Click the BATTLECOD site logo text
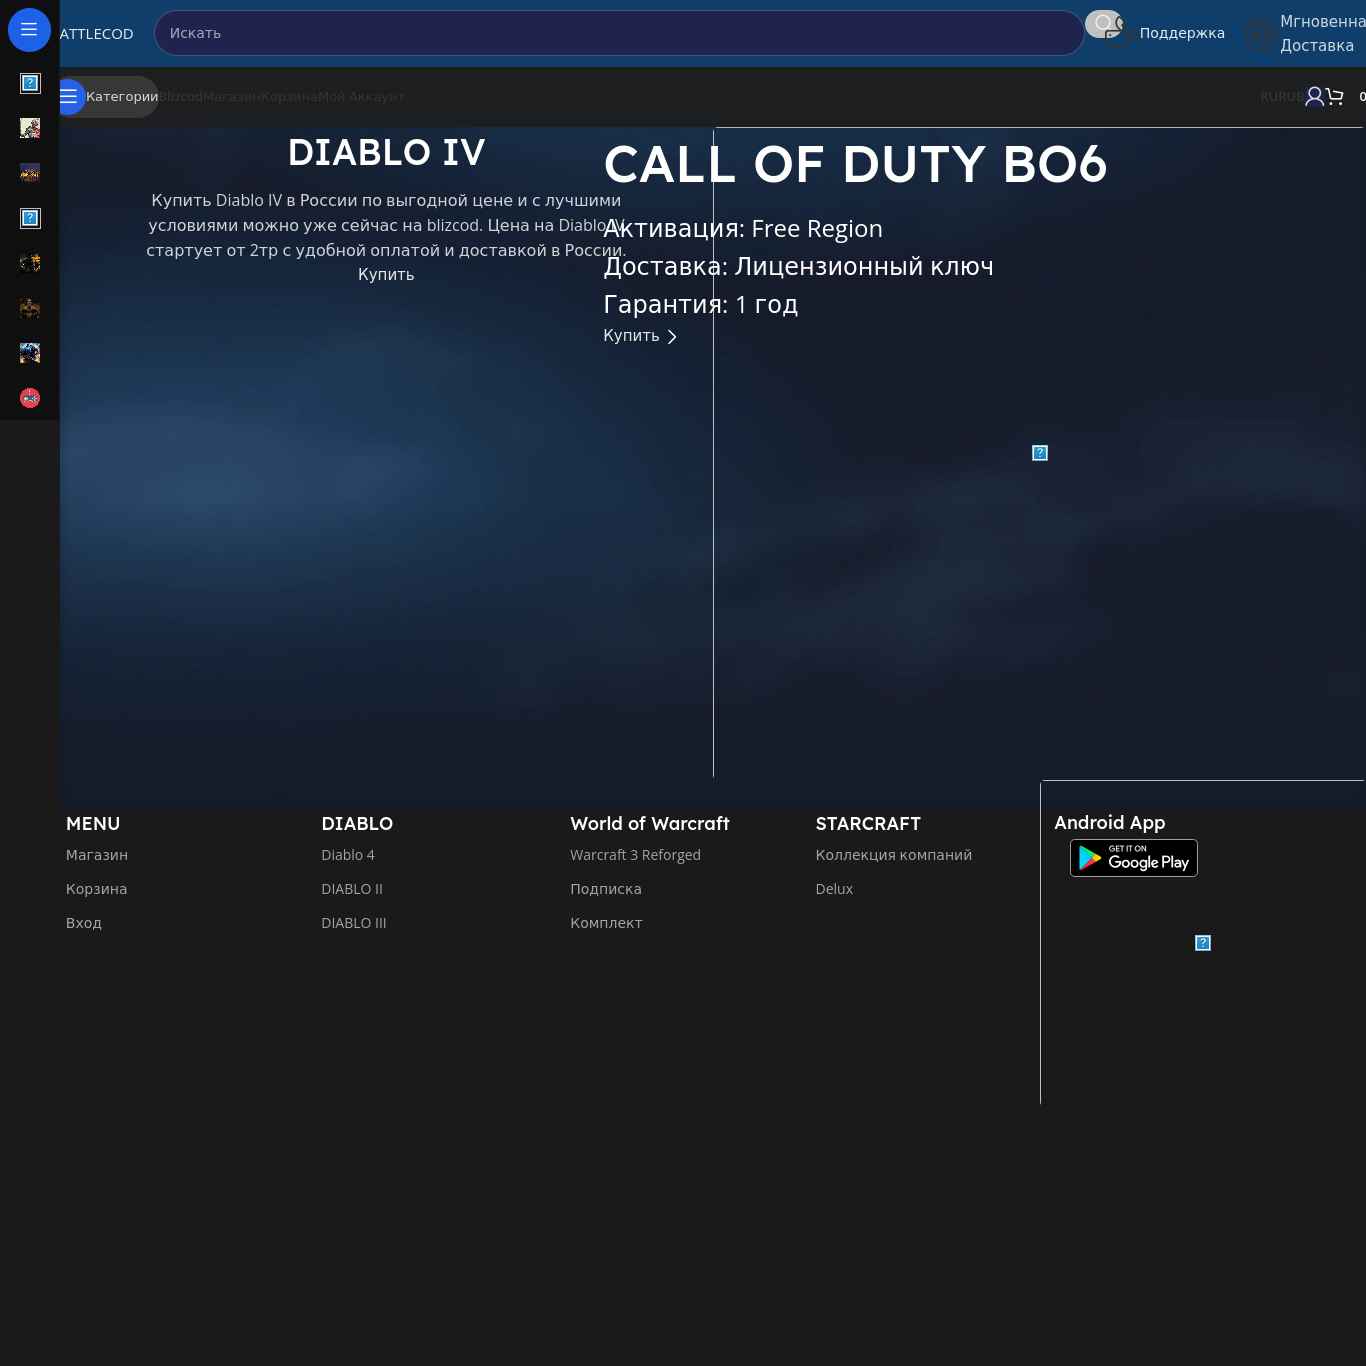The image size is (1366, 1366). tap(96, 34)
